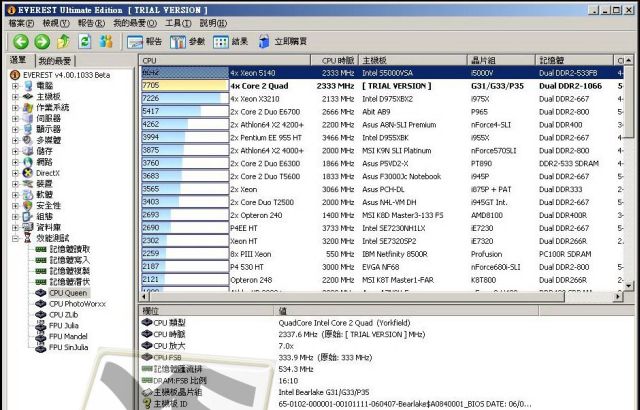
Task: Open the 參數 parameters toolbar button
Action: [188, 42]
